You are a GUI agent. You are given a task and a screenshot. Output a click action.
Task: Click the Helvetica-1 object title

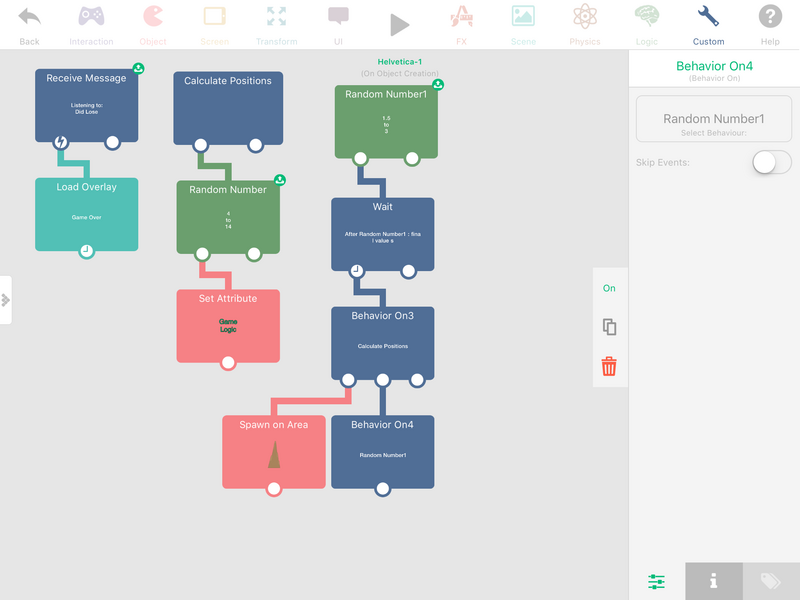coord(399,62)
